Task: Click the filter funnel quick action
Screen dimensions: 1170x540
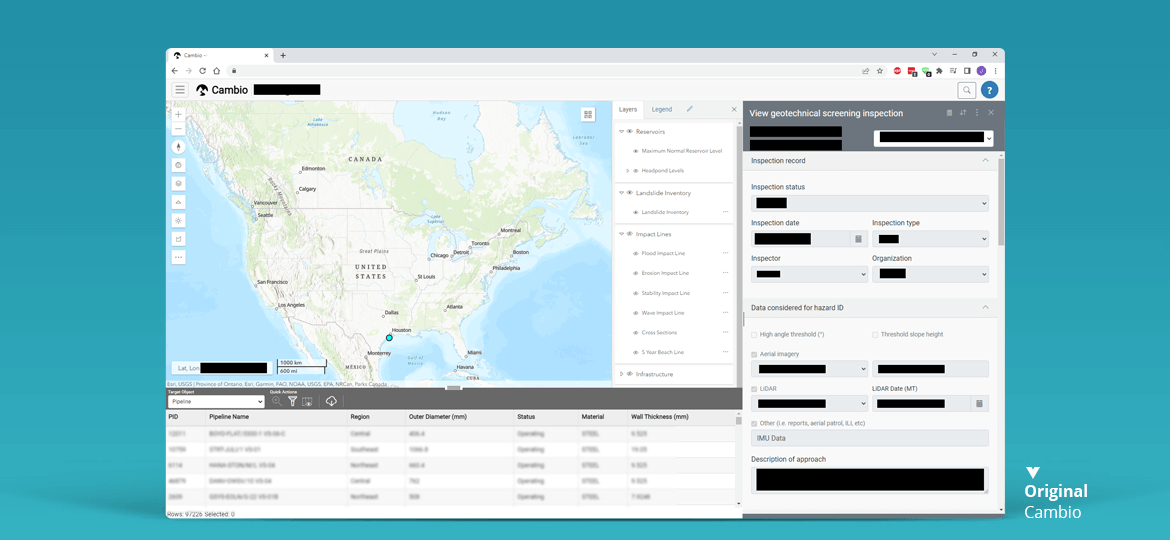Action: (x=293, y=401)
